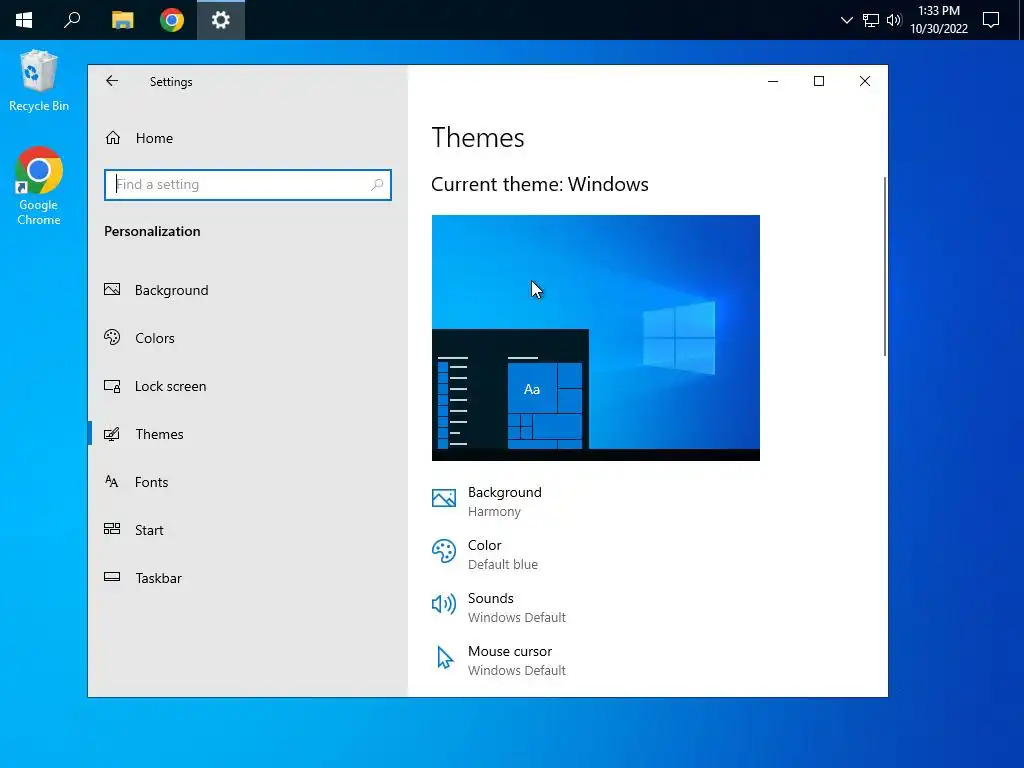Screen dimensions: 1024x768
Task: Click the theme Sounds speaker icon
Action: pos(444,604)
